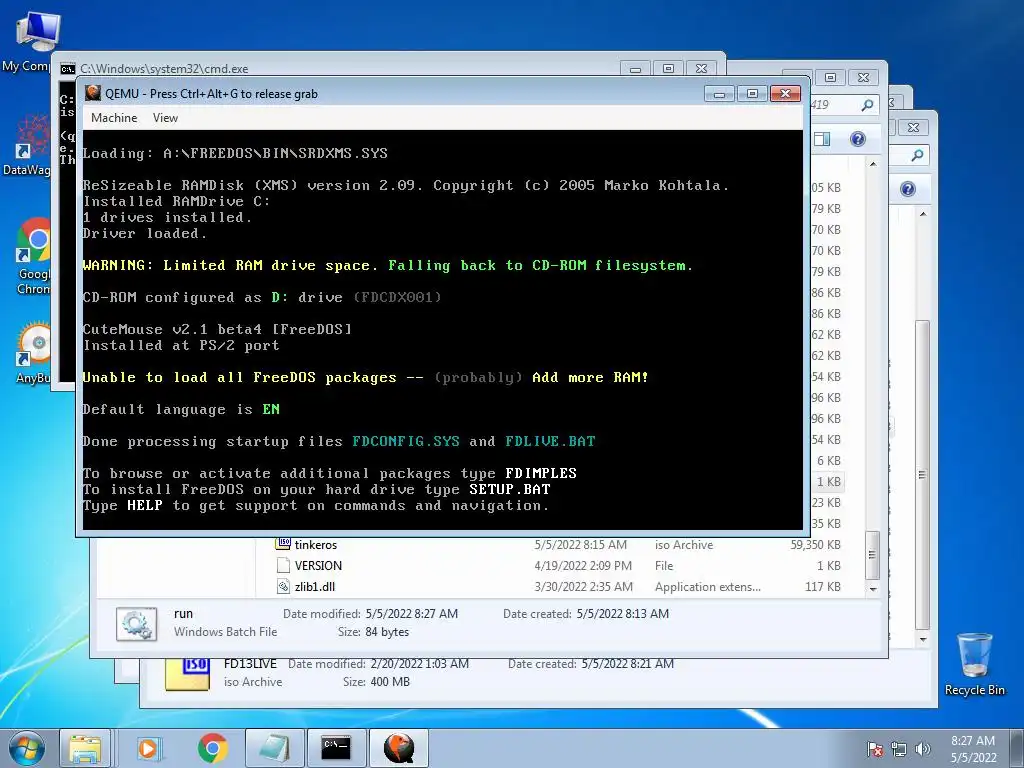Image resolution: width=1024 pixels, height=768 pixels.
Task: Open Windows Explorer from taskbar
Action: pyautogui.click(x=85, y=748)
